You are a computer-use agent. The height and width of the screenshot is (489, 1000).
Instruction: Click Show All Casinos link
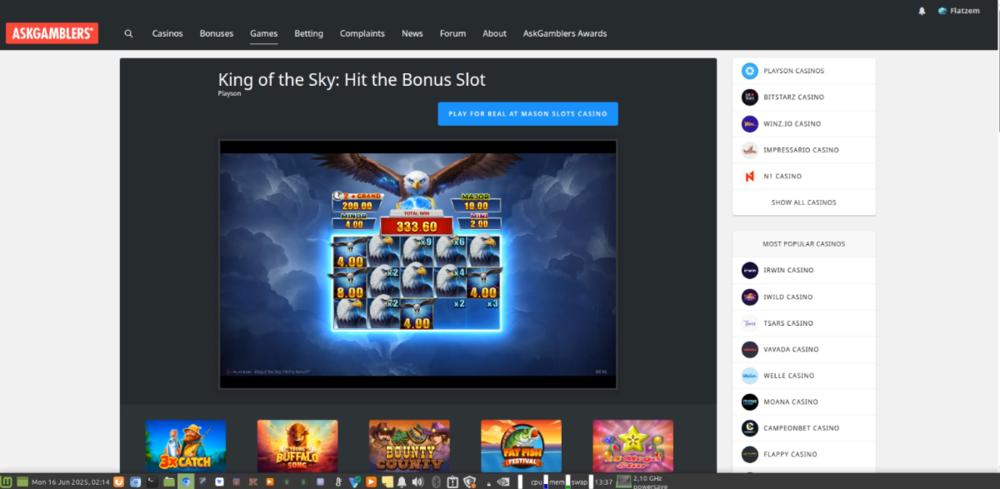[x=804, y=202]
